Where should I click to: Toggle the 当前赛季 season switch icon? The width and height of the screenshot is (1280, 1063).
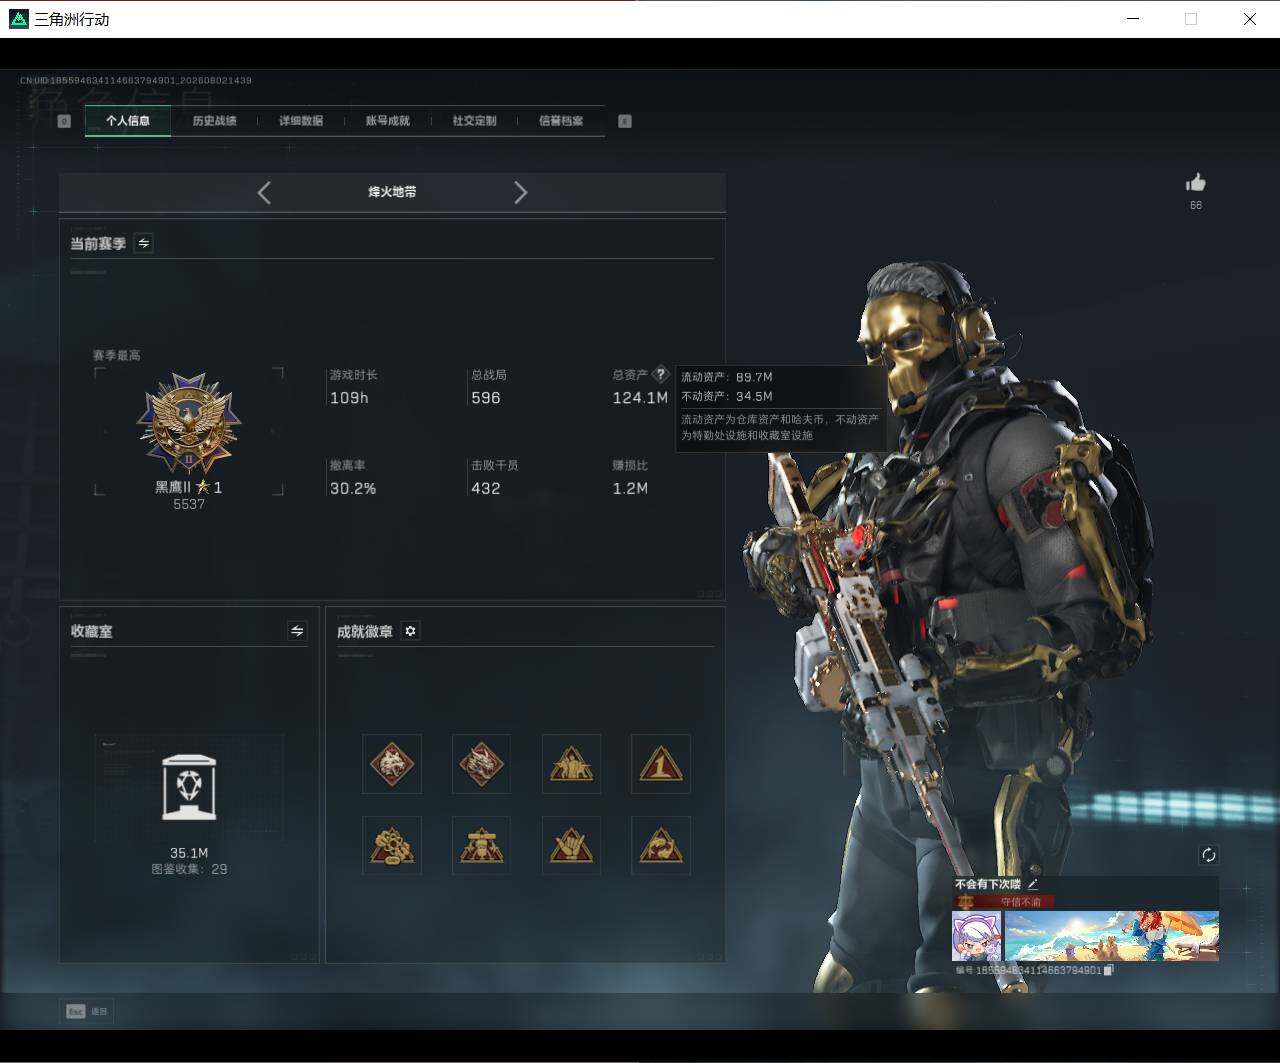click(143, 243)
